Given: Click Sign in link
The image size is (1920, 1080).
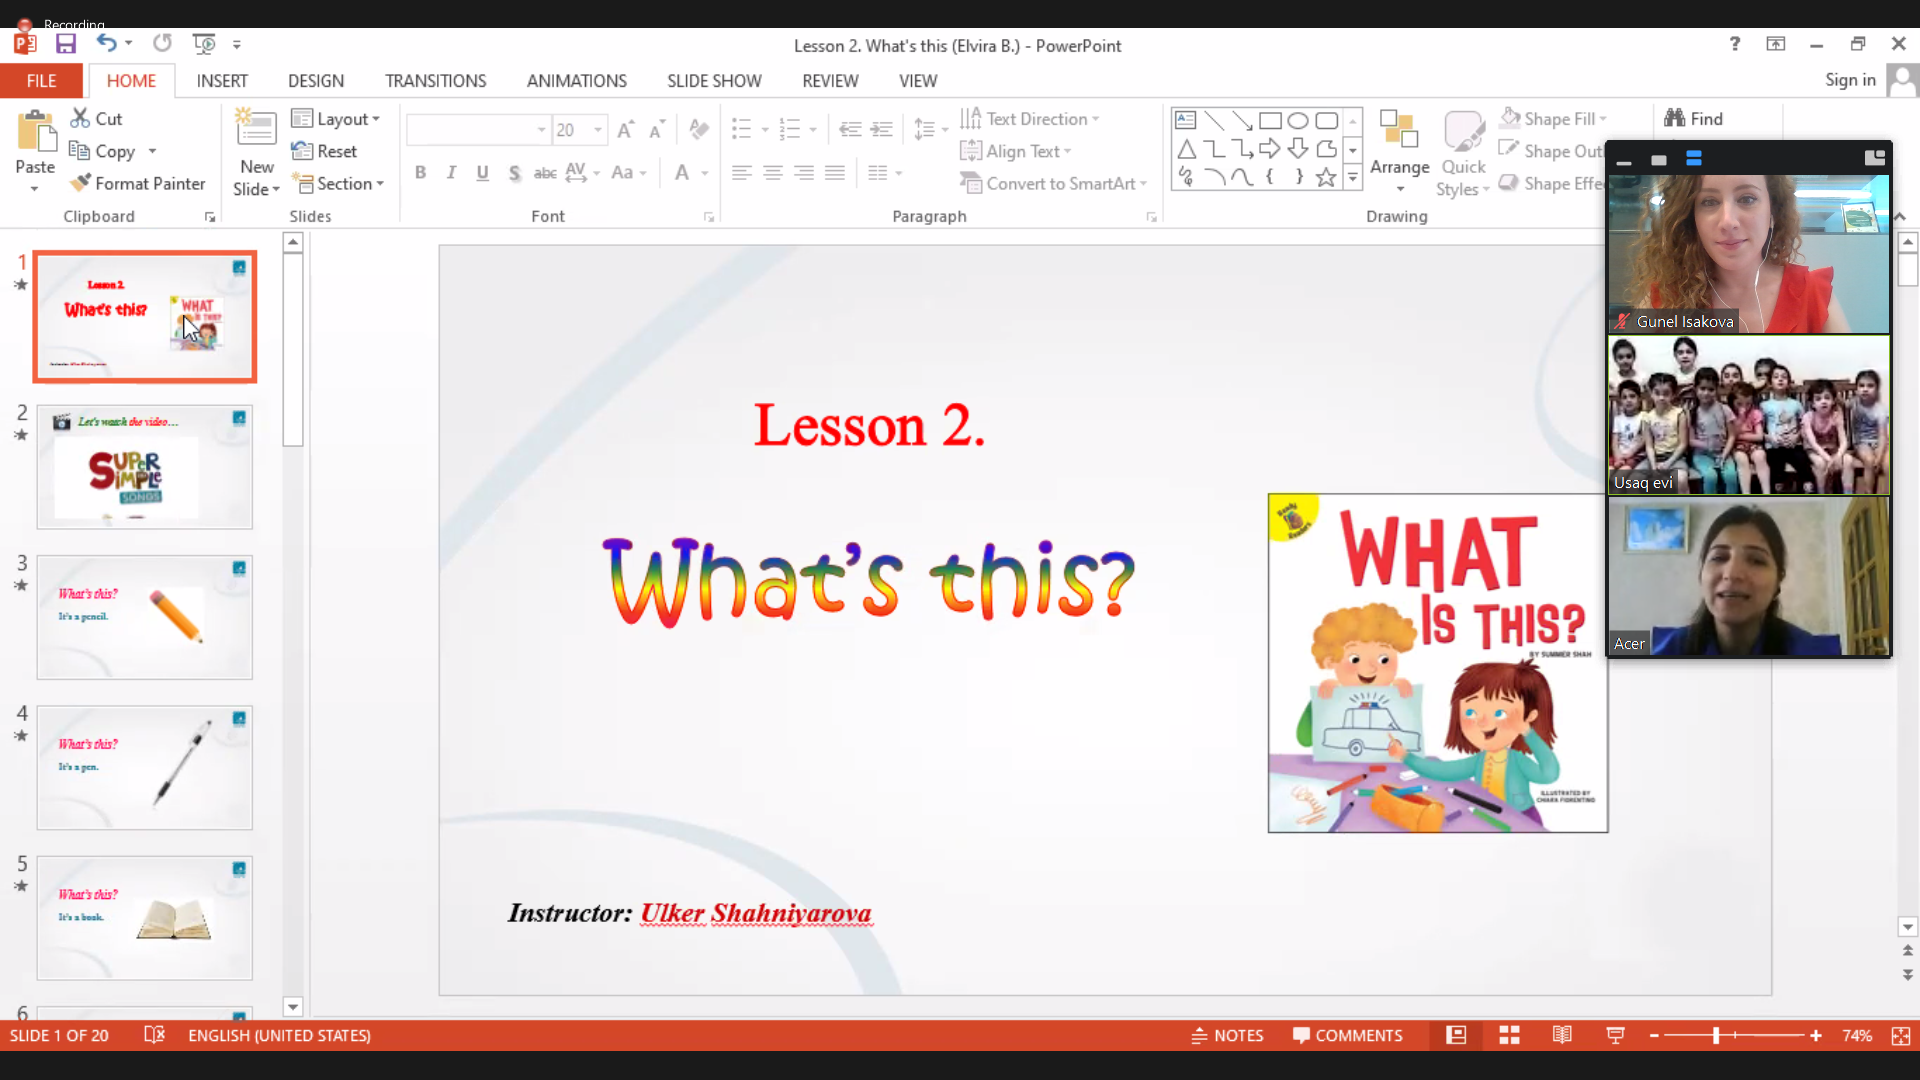Looking at the screenshot, I should [x=1850, y=80].
